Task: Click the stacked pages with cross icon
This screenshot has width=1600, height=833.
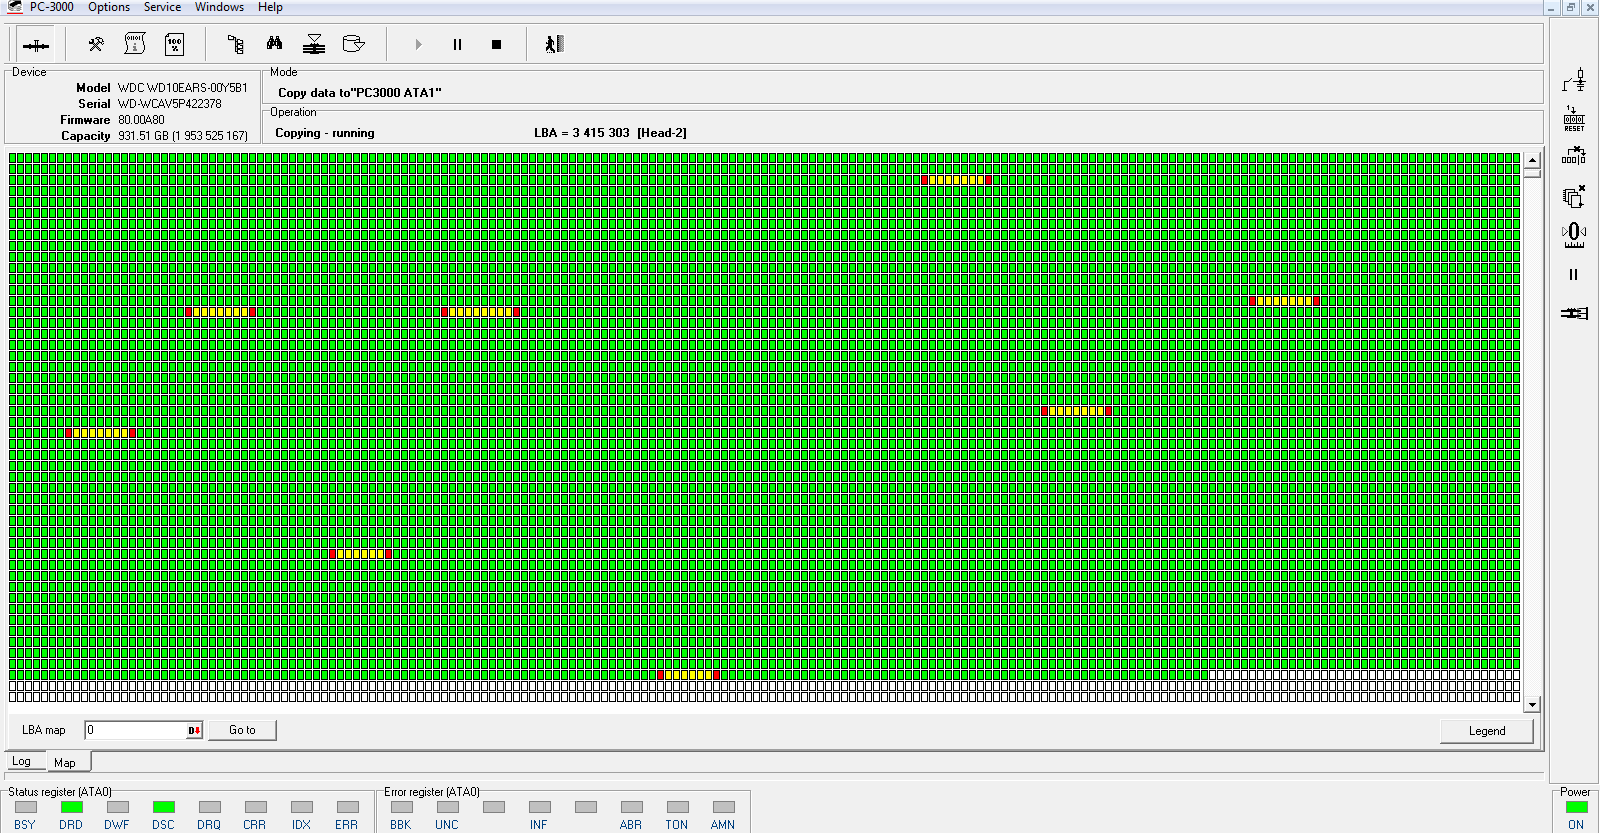Action: coord(1574,195)
